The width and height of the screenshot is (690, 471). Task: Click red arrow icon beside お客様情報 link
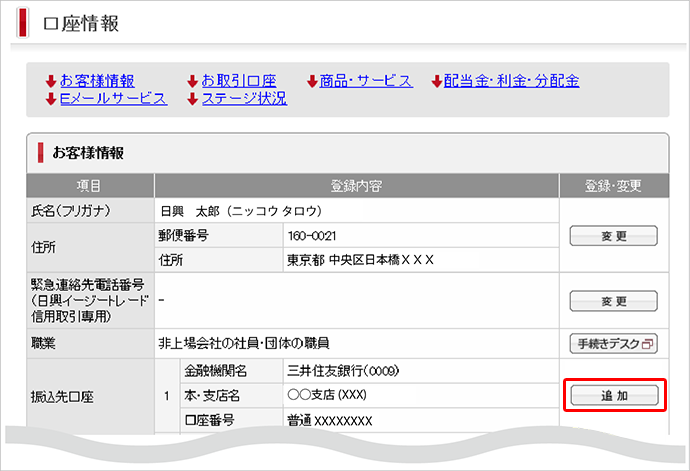point(51,81)
